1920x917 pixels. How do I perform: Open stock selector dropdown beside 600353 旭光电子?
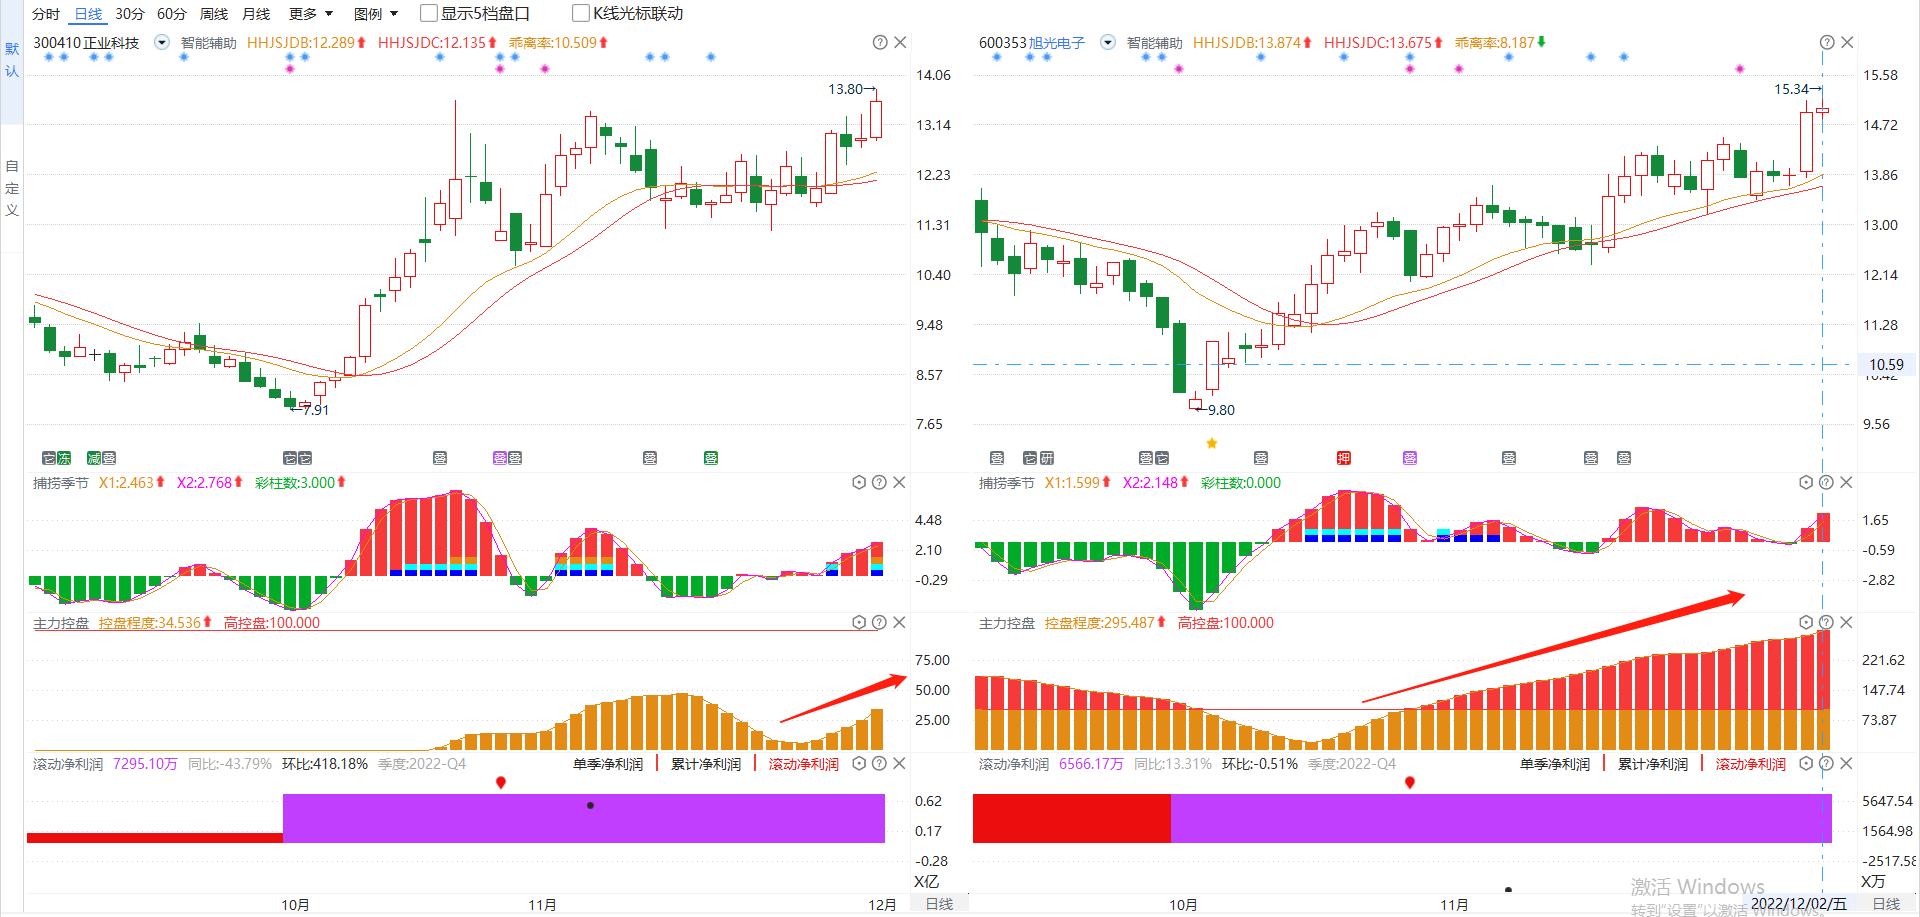tap(1107, 42)
